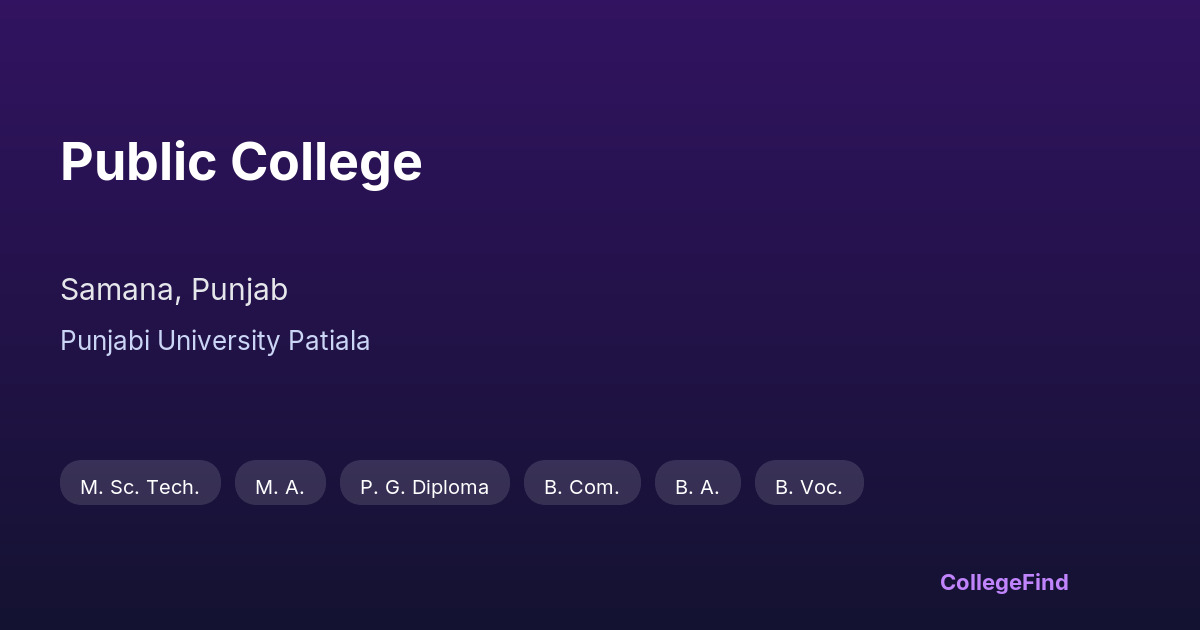Click the word Tech. in first chip

click(x=173, y=487)
